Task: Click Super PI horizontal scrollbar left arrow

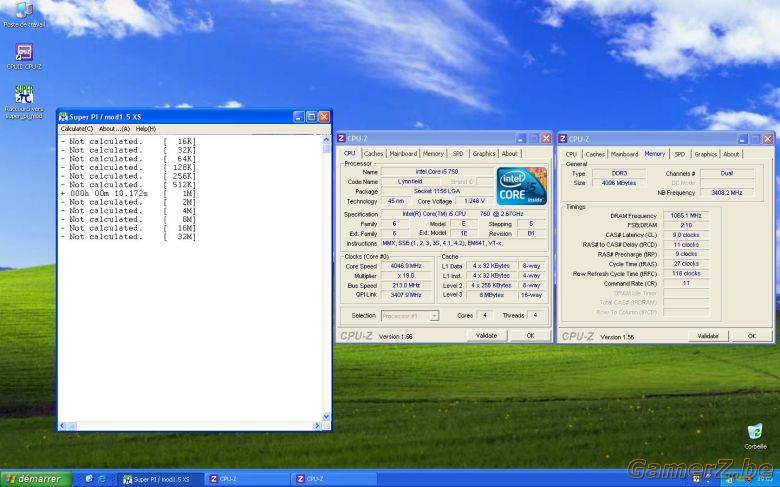Action: tap(63, 426)
